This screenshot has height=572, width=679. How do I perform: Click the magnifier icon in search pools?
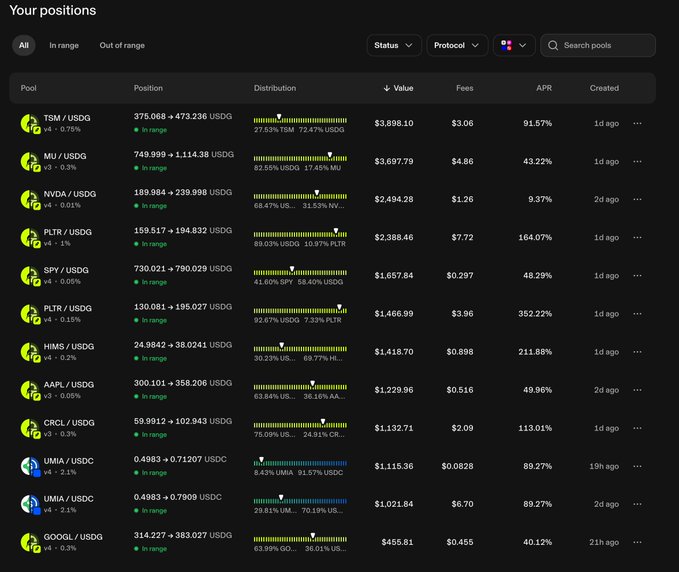[553, 45]
